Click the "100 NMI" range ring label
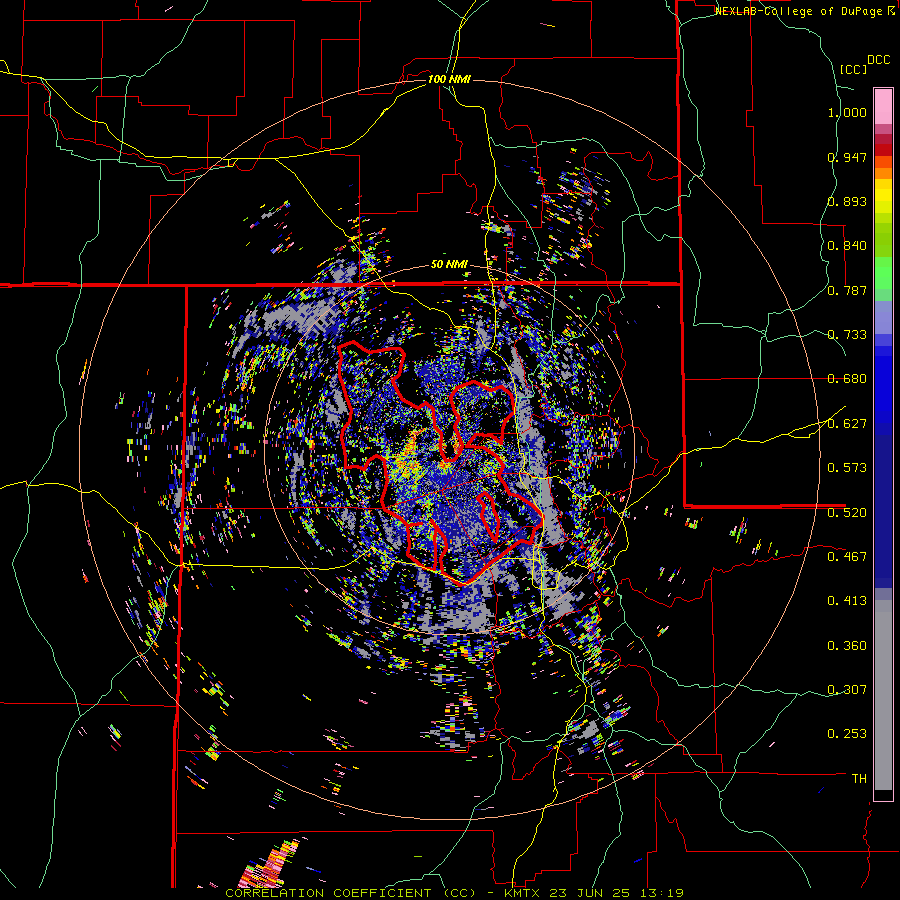This screenshot has height=900, width=900. pos(449,79)
